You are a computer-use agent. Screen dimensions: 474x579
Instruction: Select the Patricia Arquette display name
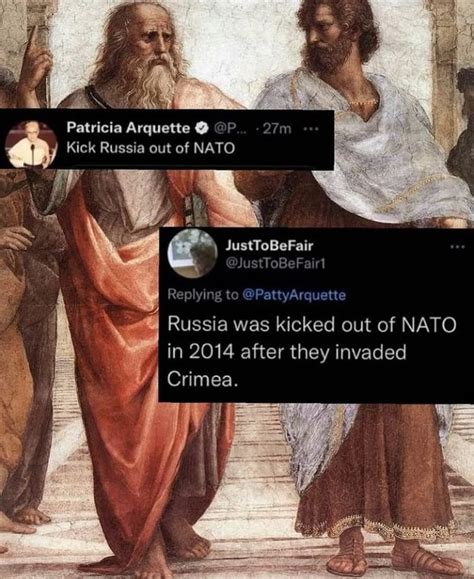tap(128, 128)
